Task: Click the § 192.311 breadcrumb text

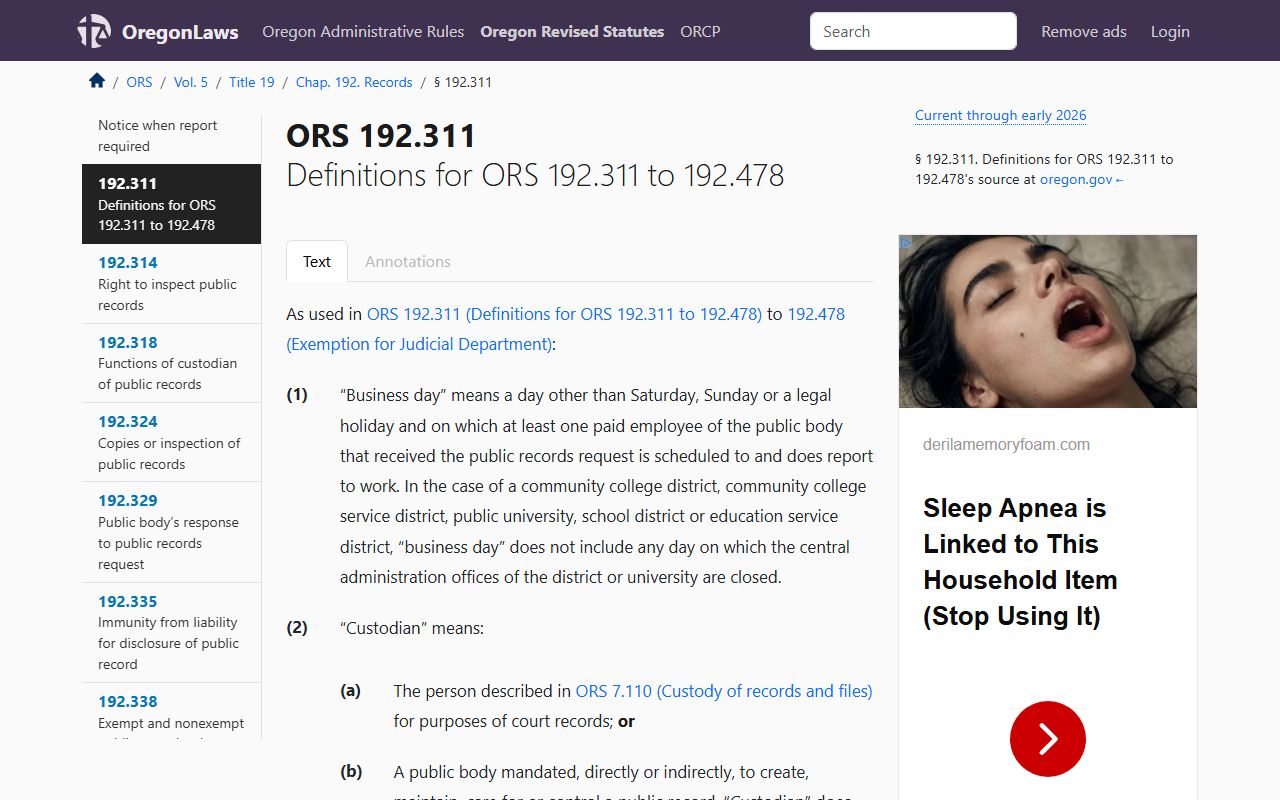Action: click(x=463, y=82)
